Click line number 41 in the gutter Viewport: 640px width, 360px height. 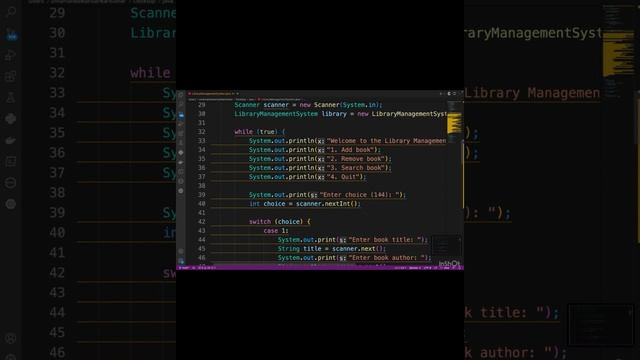(202, 213)
